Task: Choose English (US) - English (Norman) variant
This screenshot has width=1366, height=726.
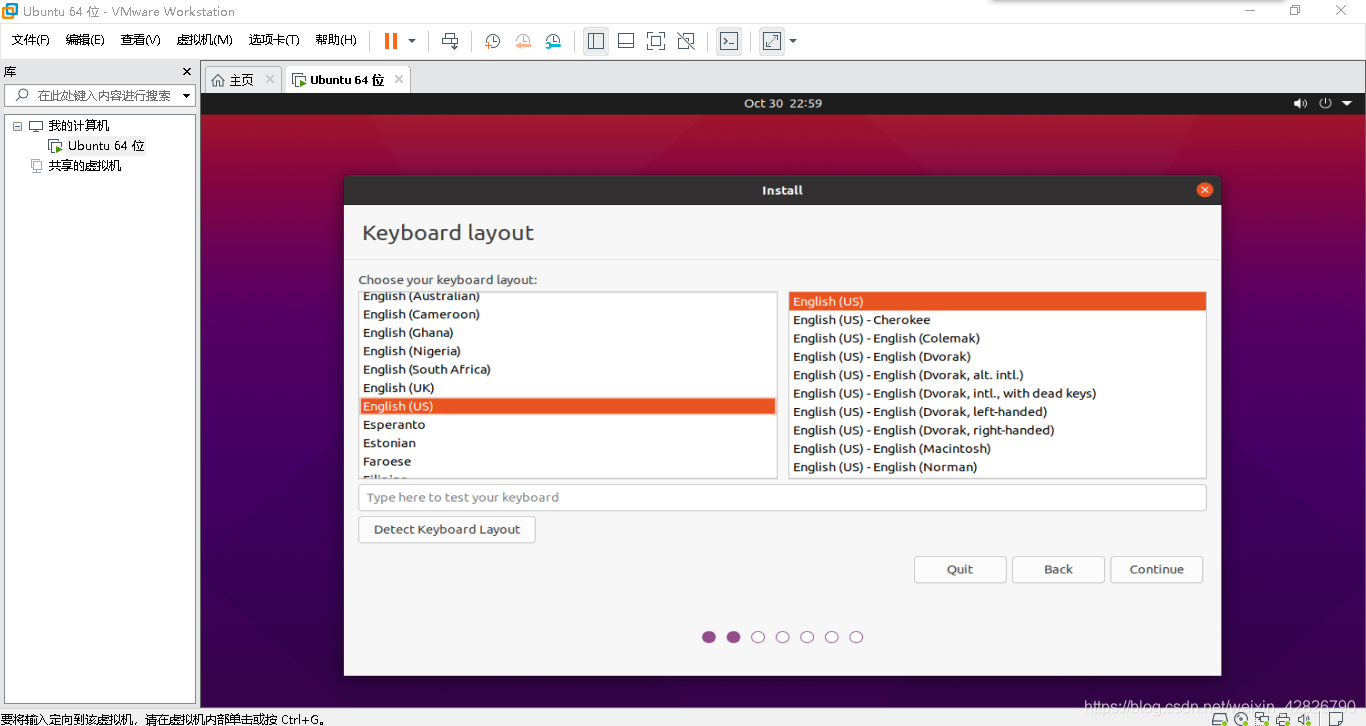Action: 997,467
